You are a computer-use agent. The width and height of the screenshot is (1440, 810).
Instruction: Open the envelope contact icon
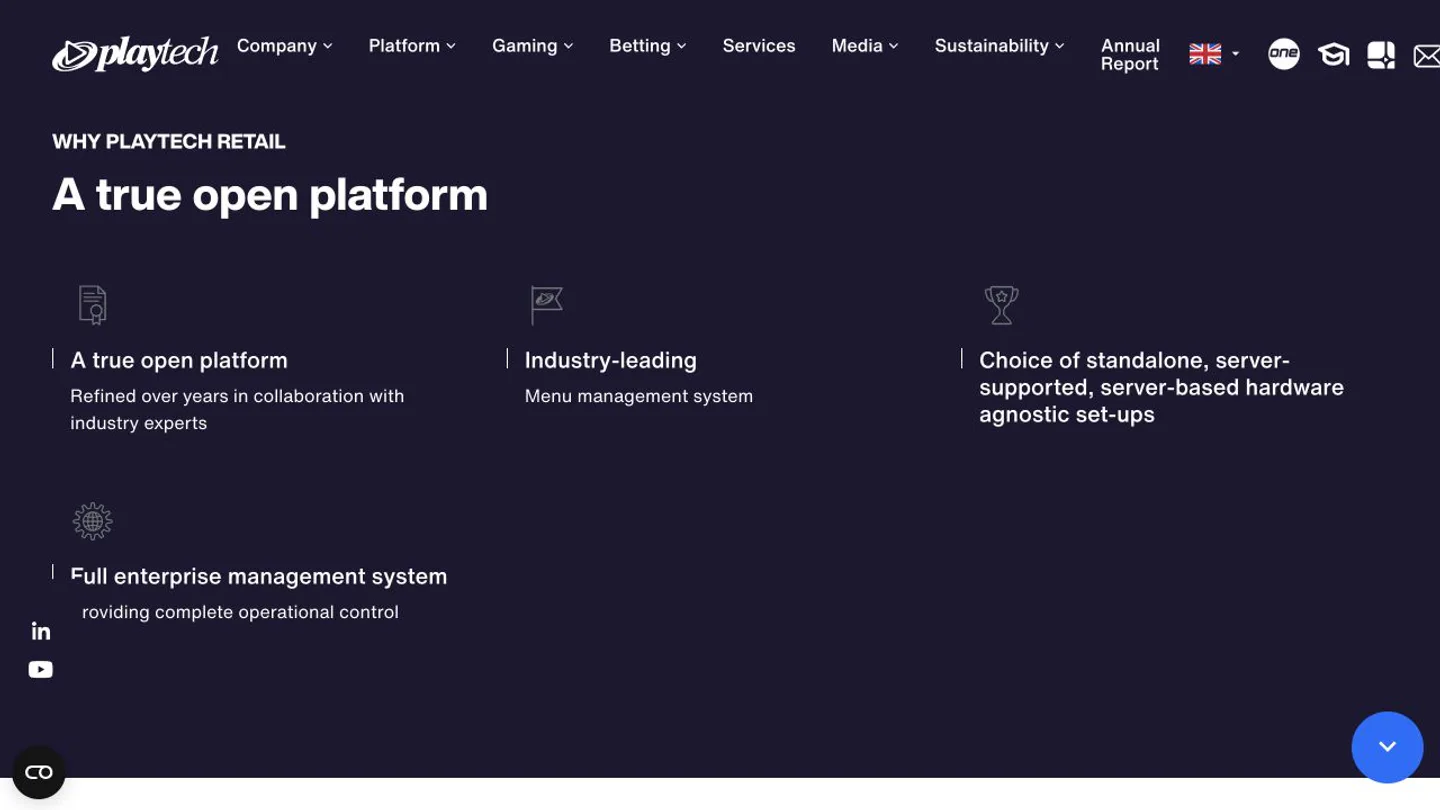click(1427, 56)
